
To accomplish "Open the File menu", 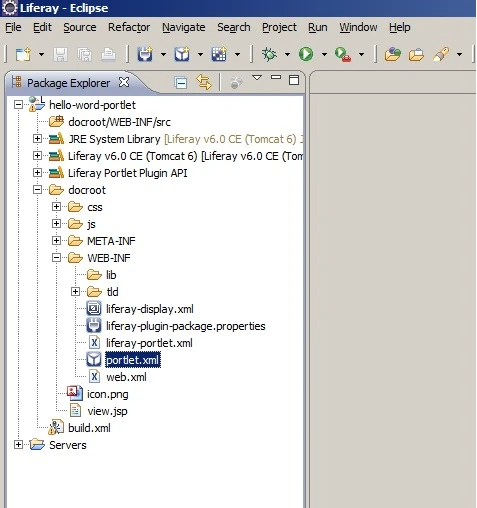I will [x=13, y=27].
